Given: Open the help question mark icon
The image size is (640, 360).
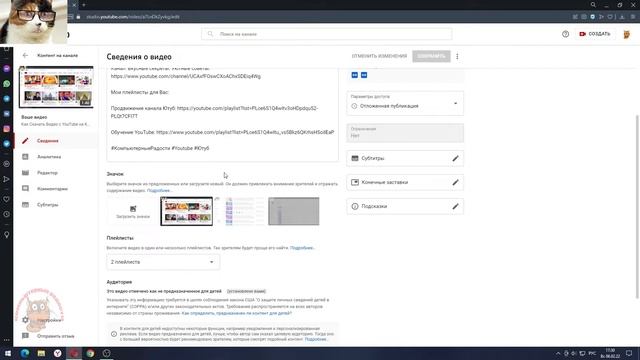Looking at the screenshot, I should pyautogui.click(x=565, y=34).
